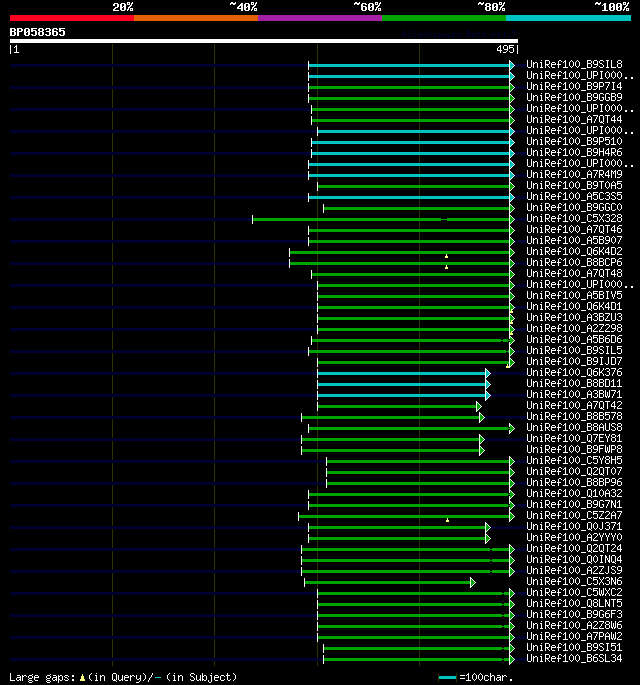Open hit UniRef100_B9SIL8

[574, 64]
